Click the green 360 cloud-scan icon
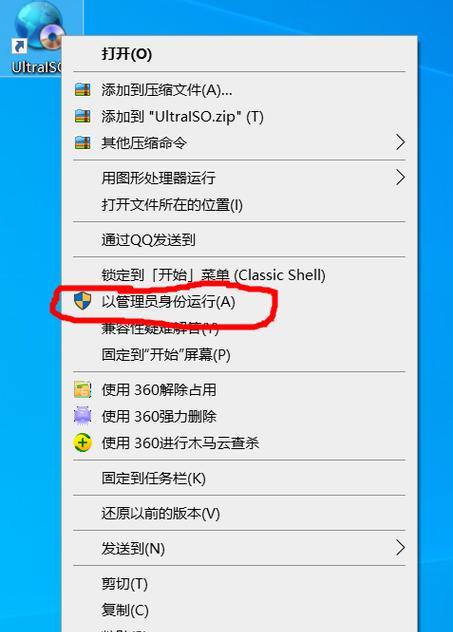Screen dimensions: 453x632 tap(83, 443)
